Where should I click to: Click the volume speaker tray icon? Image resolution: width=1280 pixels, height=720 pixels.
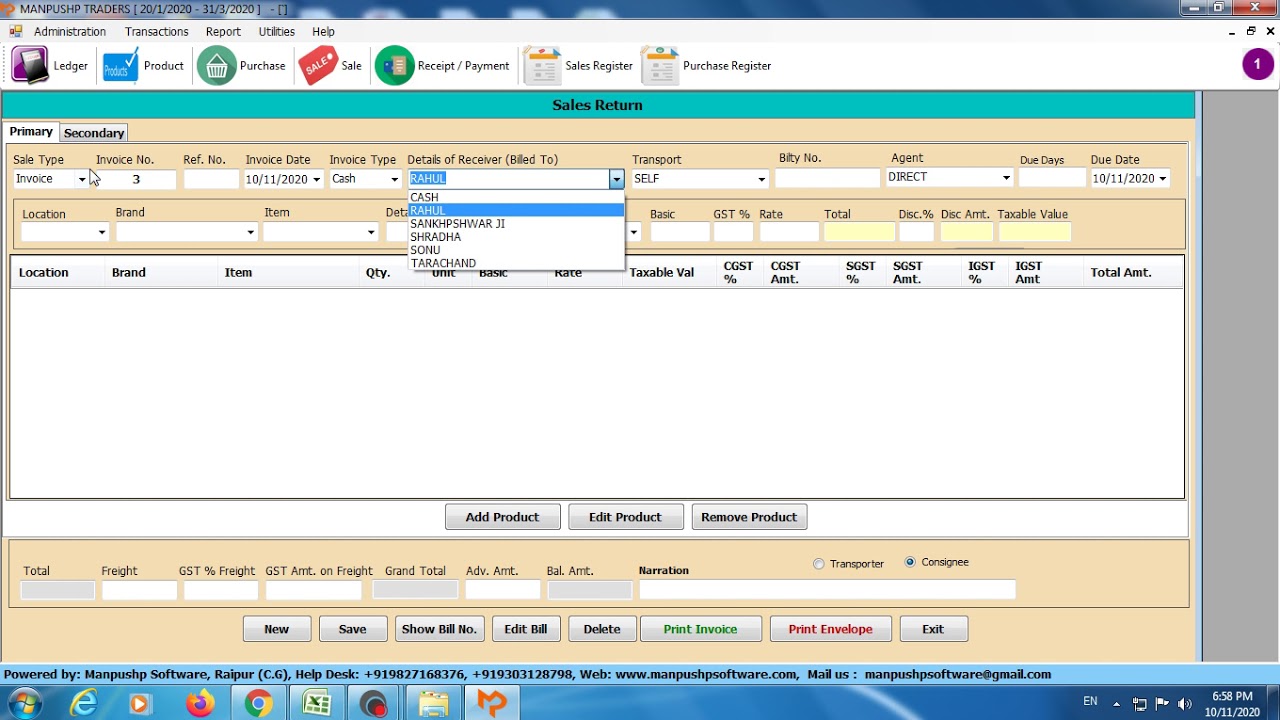(x=1185, y=704)
